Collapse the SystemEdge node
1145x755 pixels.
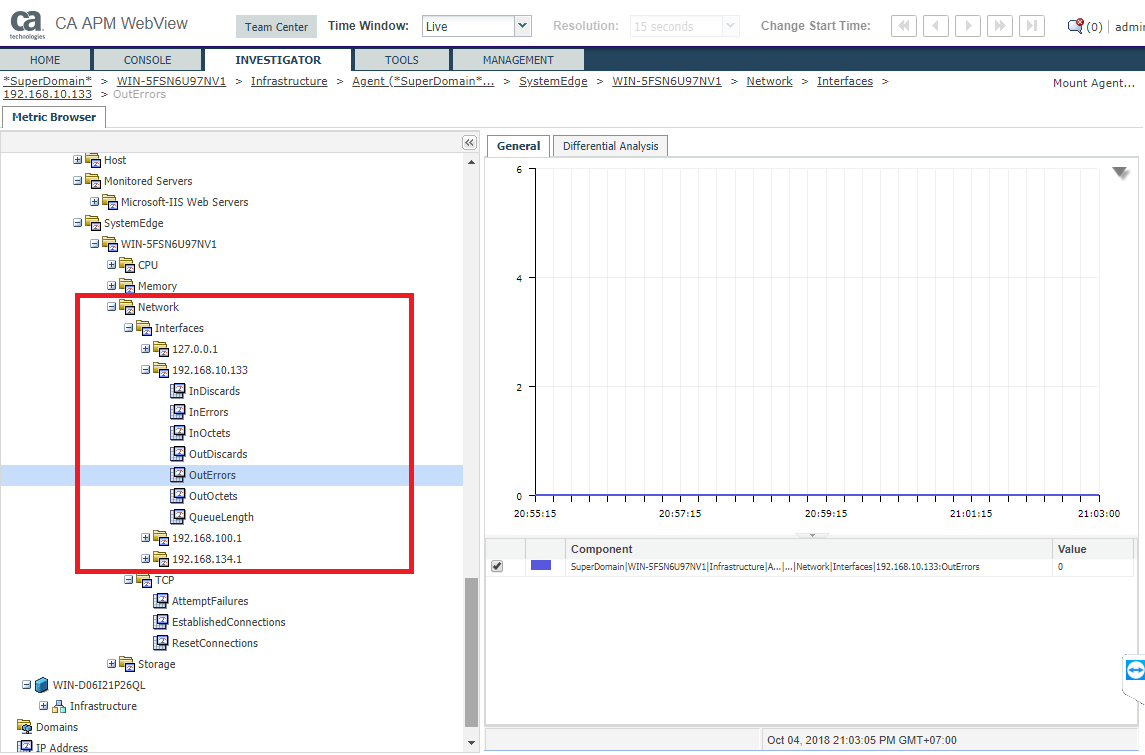(77, 223)
